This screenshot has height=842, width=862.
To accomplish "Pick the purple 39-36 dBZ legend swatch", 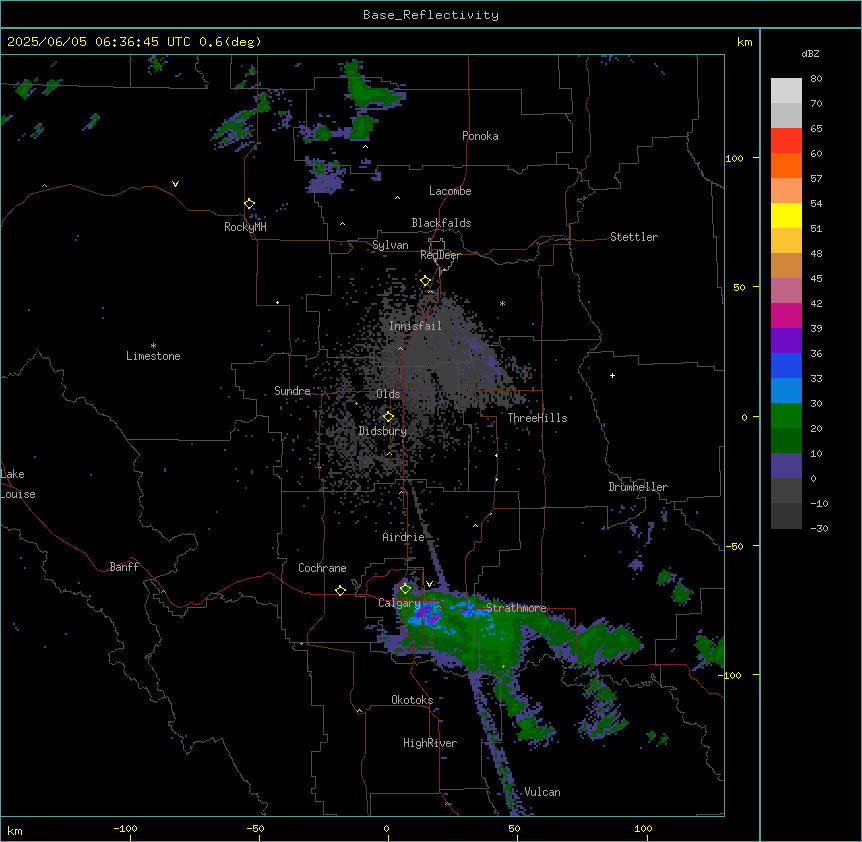I will [x=786, y=340].
